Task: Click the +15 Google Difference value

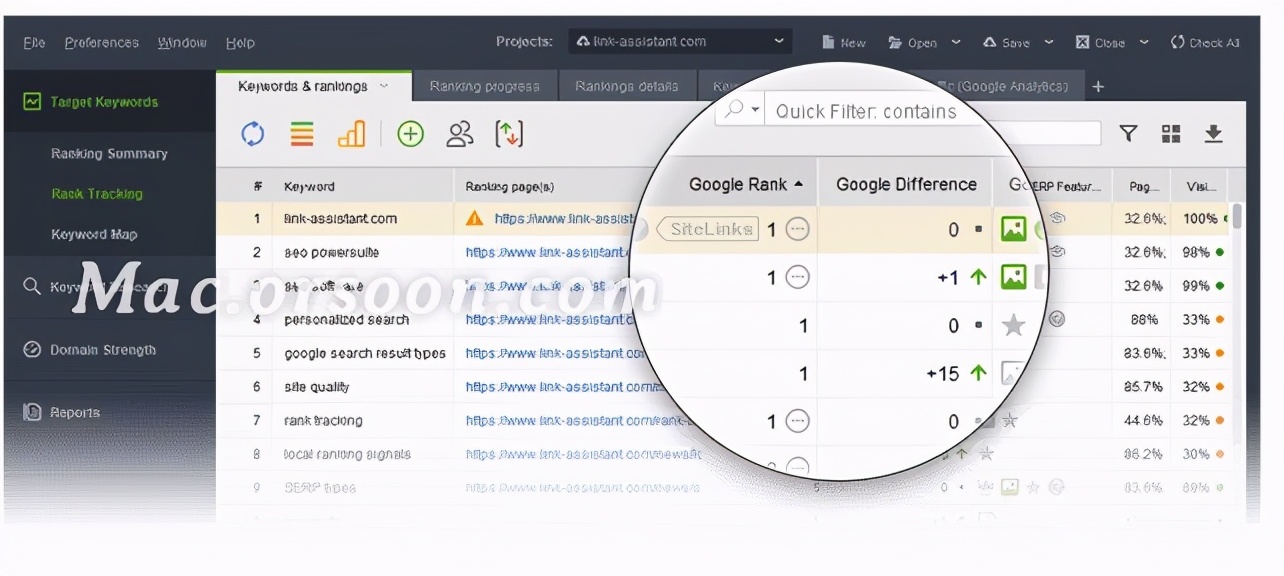Action: click(x=942, y=374)
